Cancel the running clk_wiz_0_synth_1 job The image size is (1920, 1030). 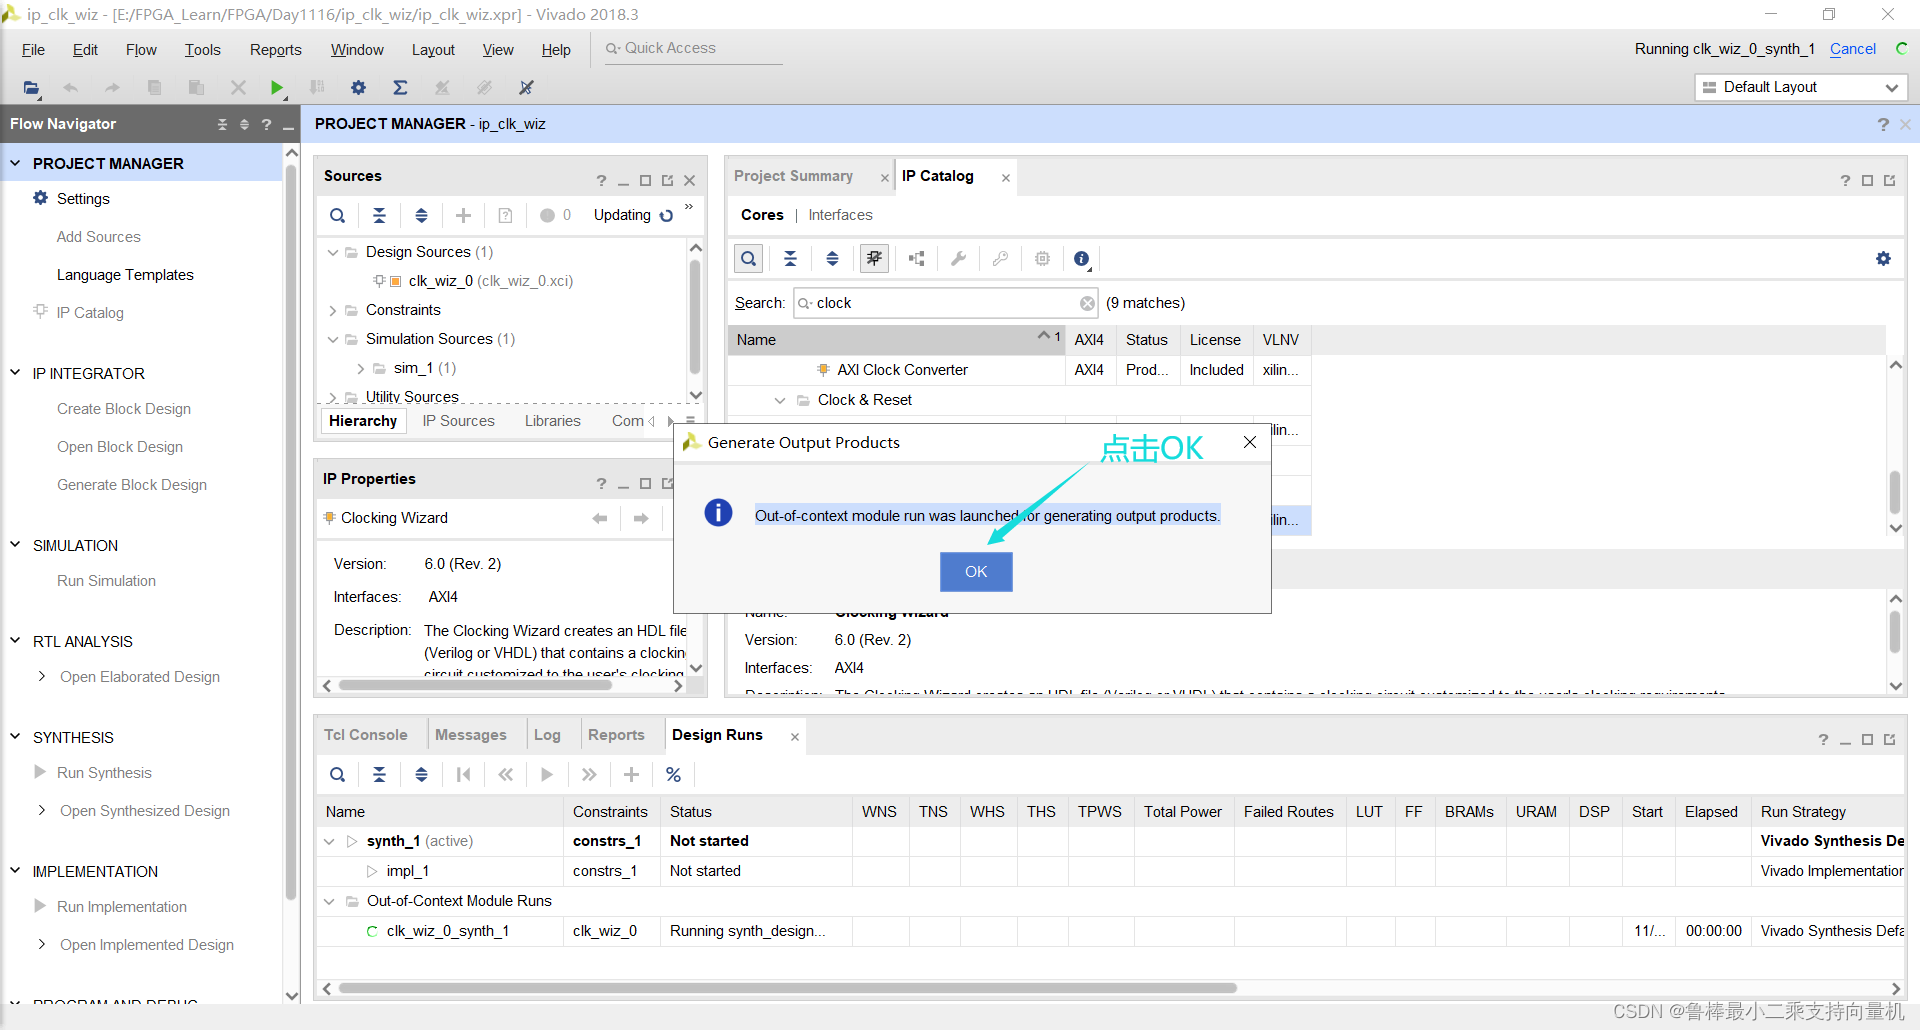(x=1853, y=49)
